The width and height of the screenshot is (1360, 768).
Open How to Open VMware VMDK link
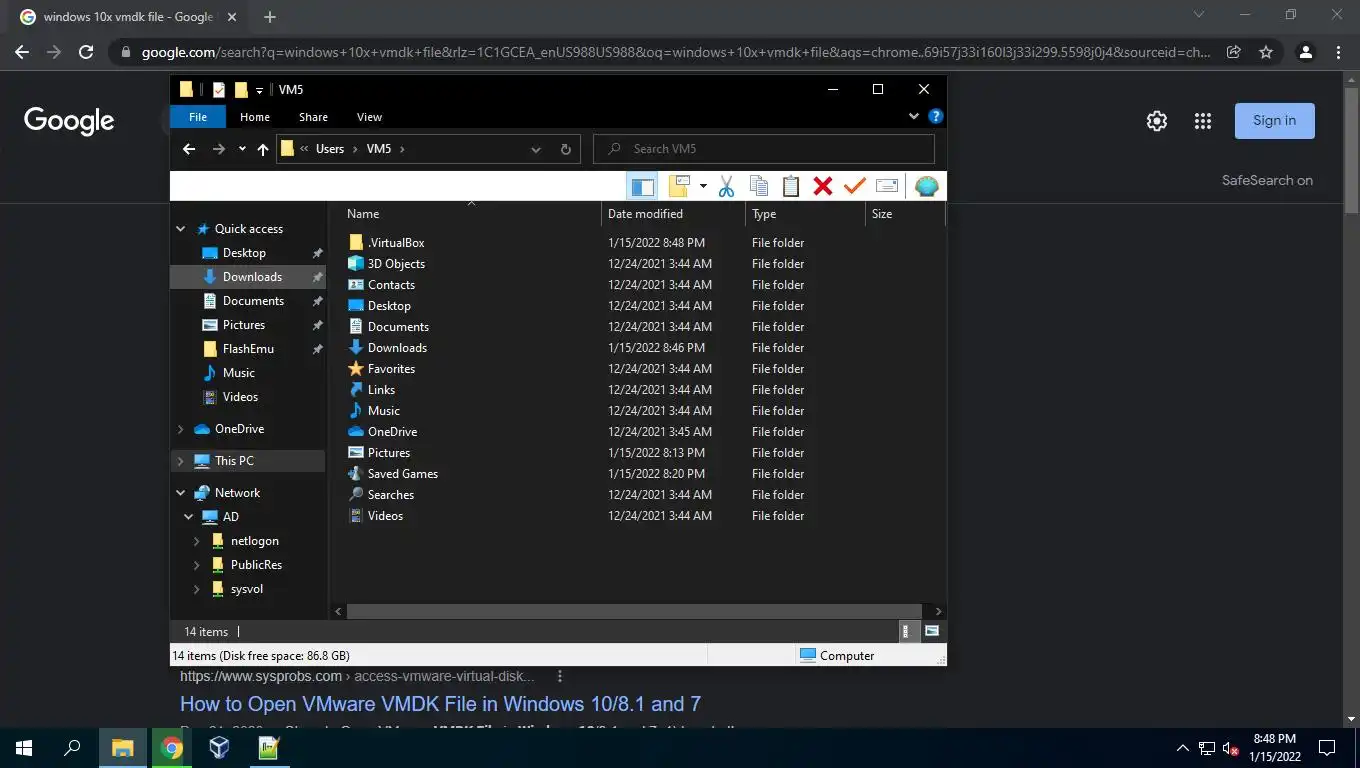click(x=440, y=704)
